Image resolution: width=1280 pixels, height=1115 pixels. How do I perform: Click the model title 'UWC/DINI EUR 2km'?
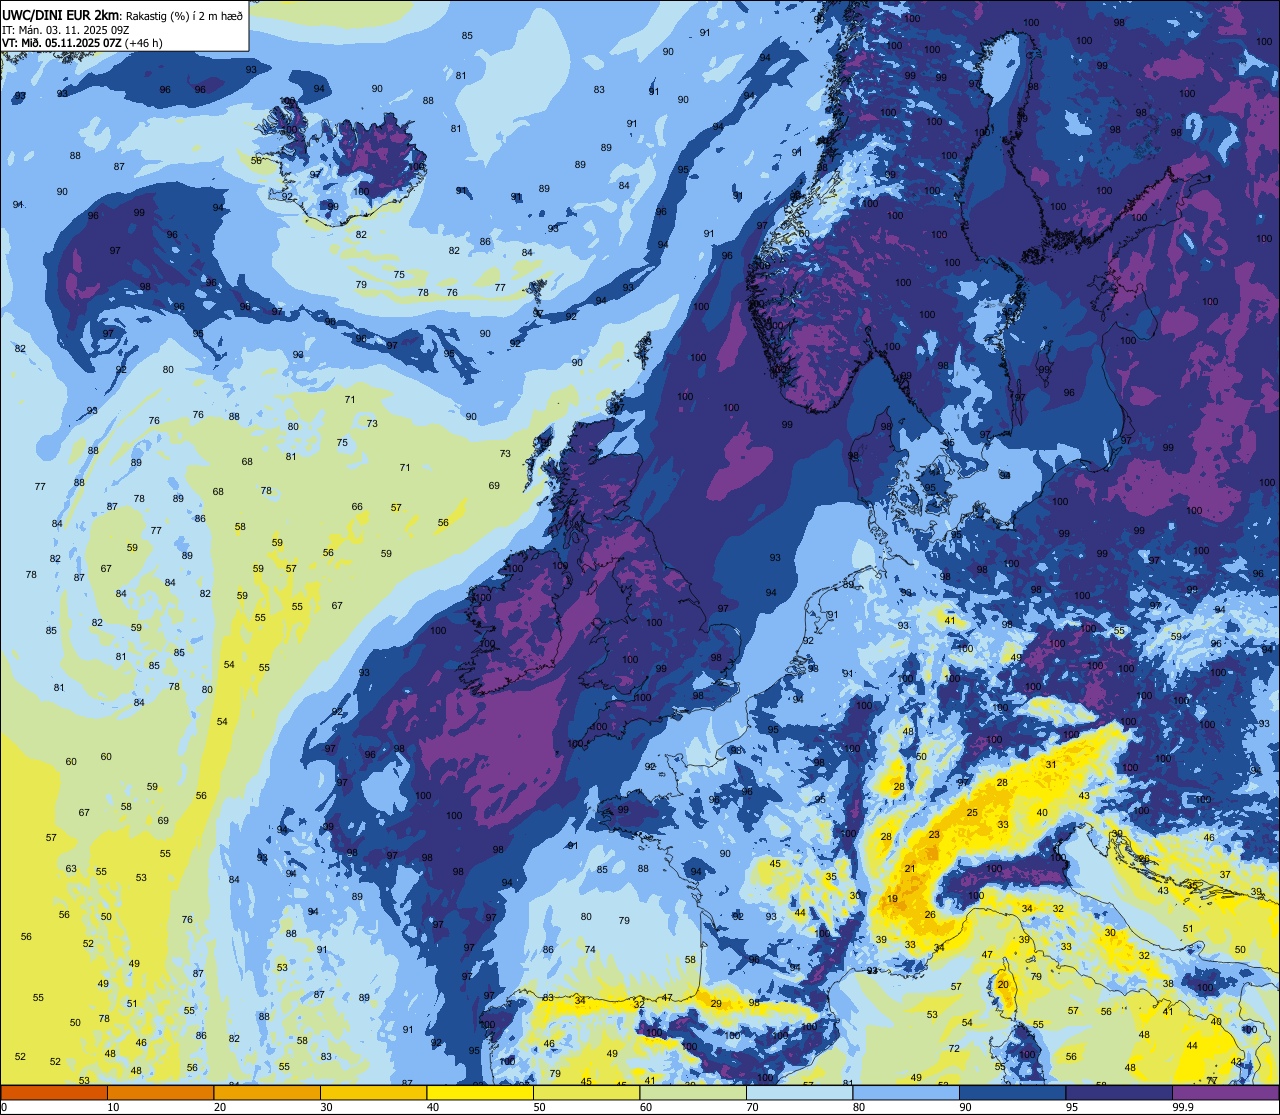click(x=62, y=14)
